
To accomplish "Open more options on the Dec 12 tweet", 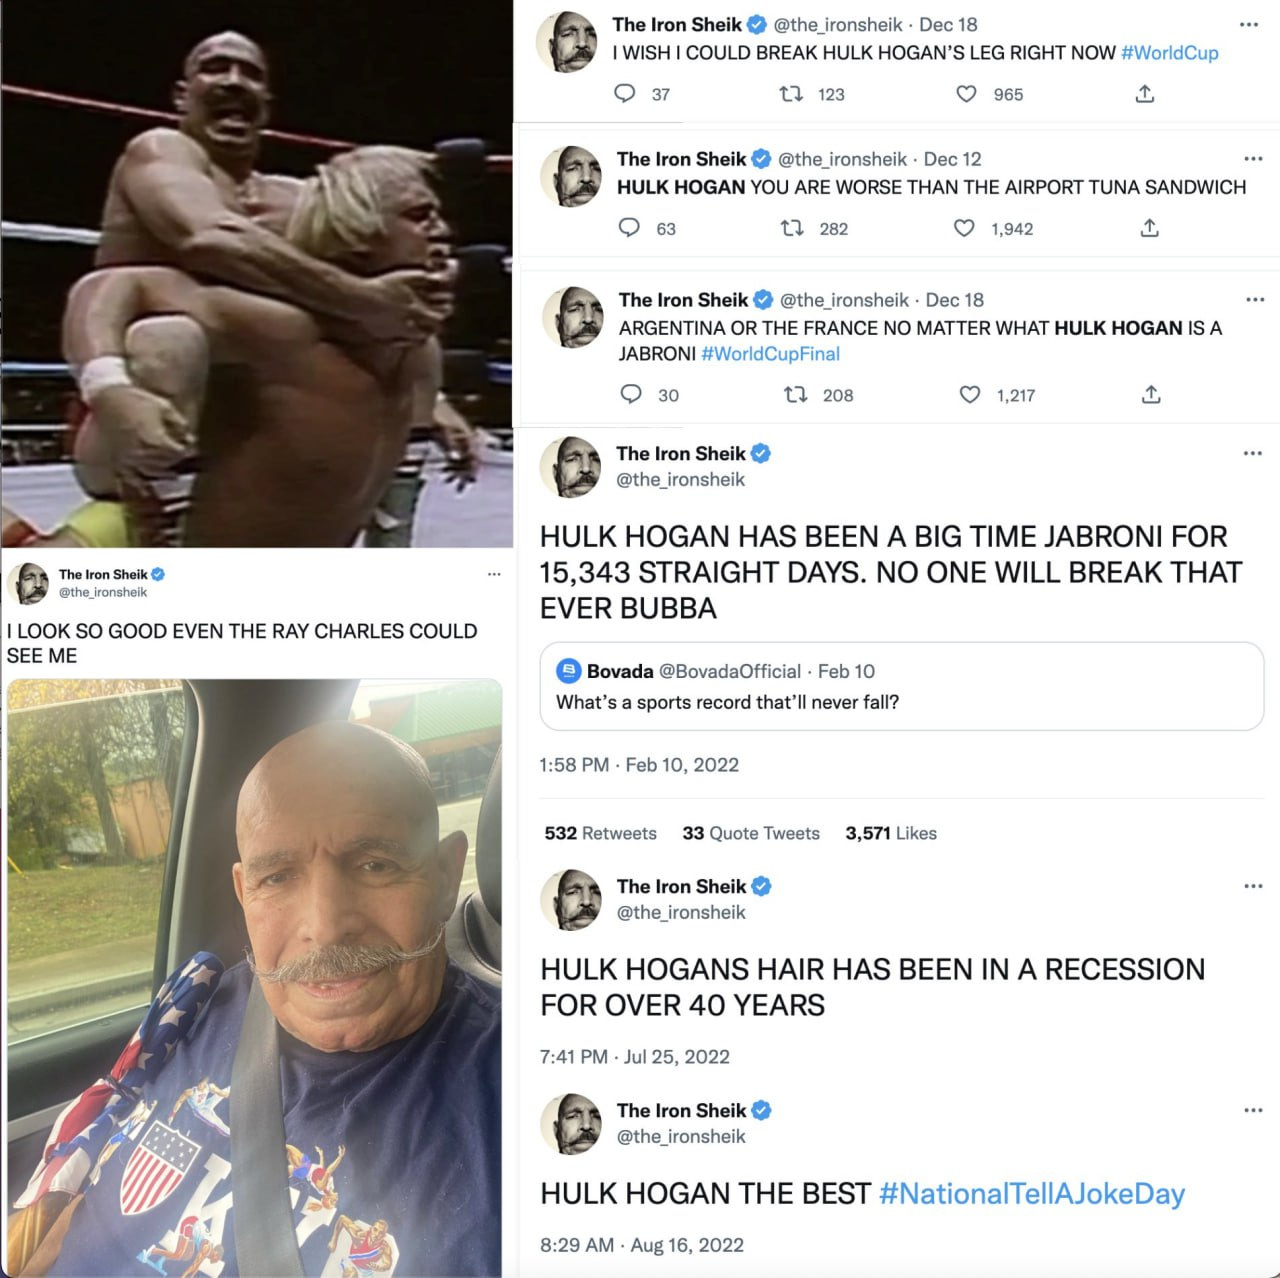I will pyautogui.click(x=1253, y=158).
